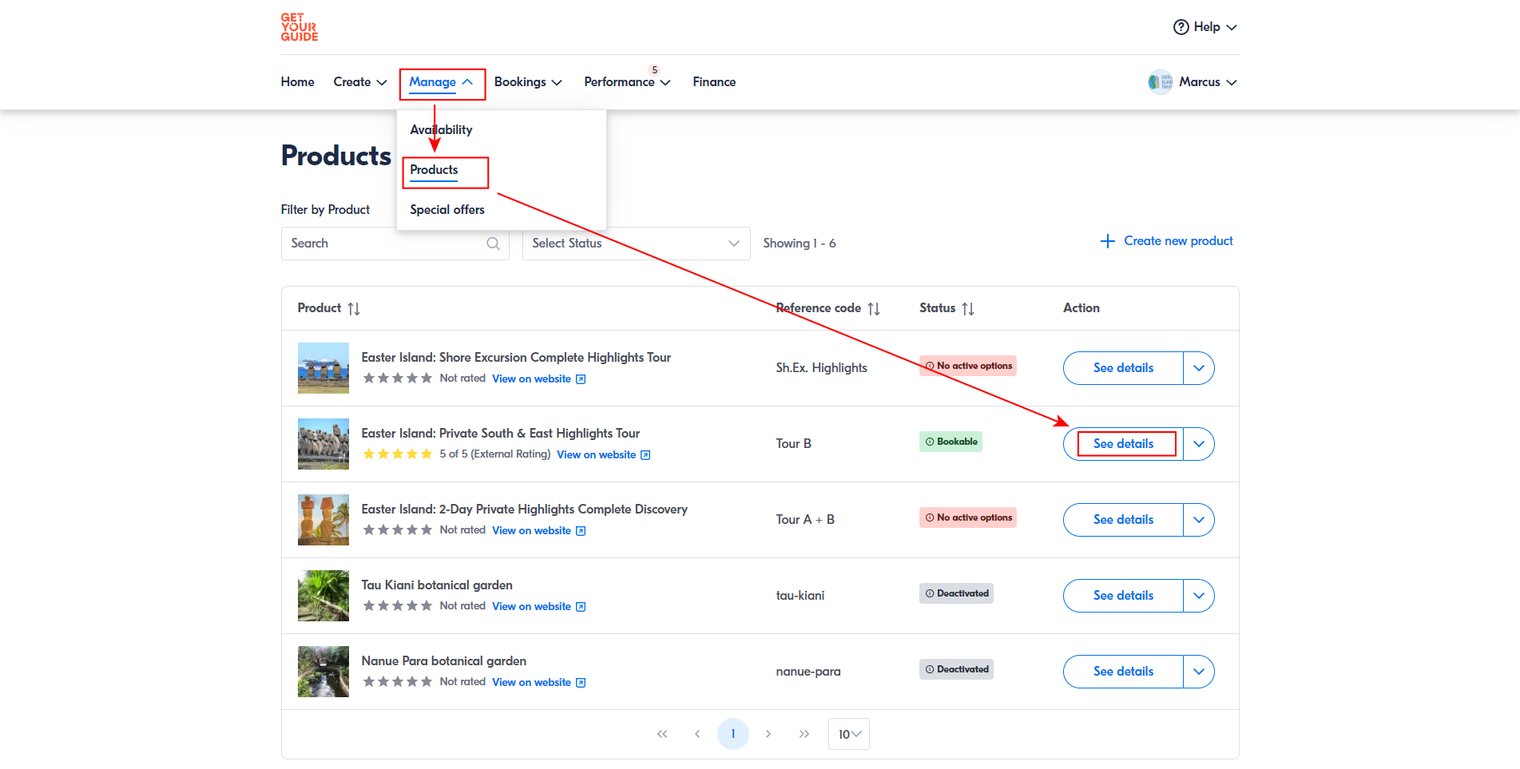Open the Marcus account dropdown
Viewport: 1520px width, 769px height.
click(x=1193, y=82)
